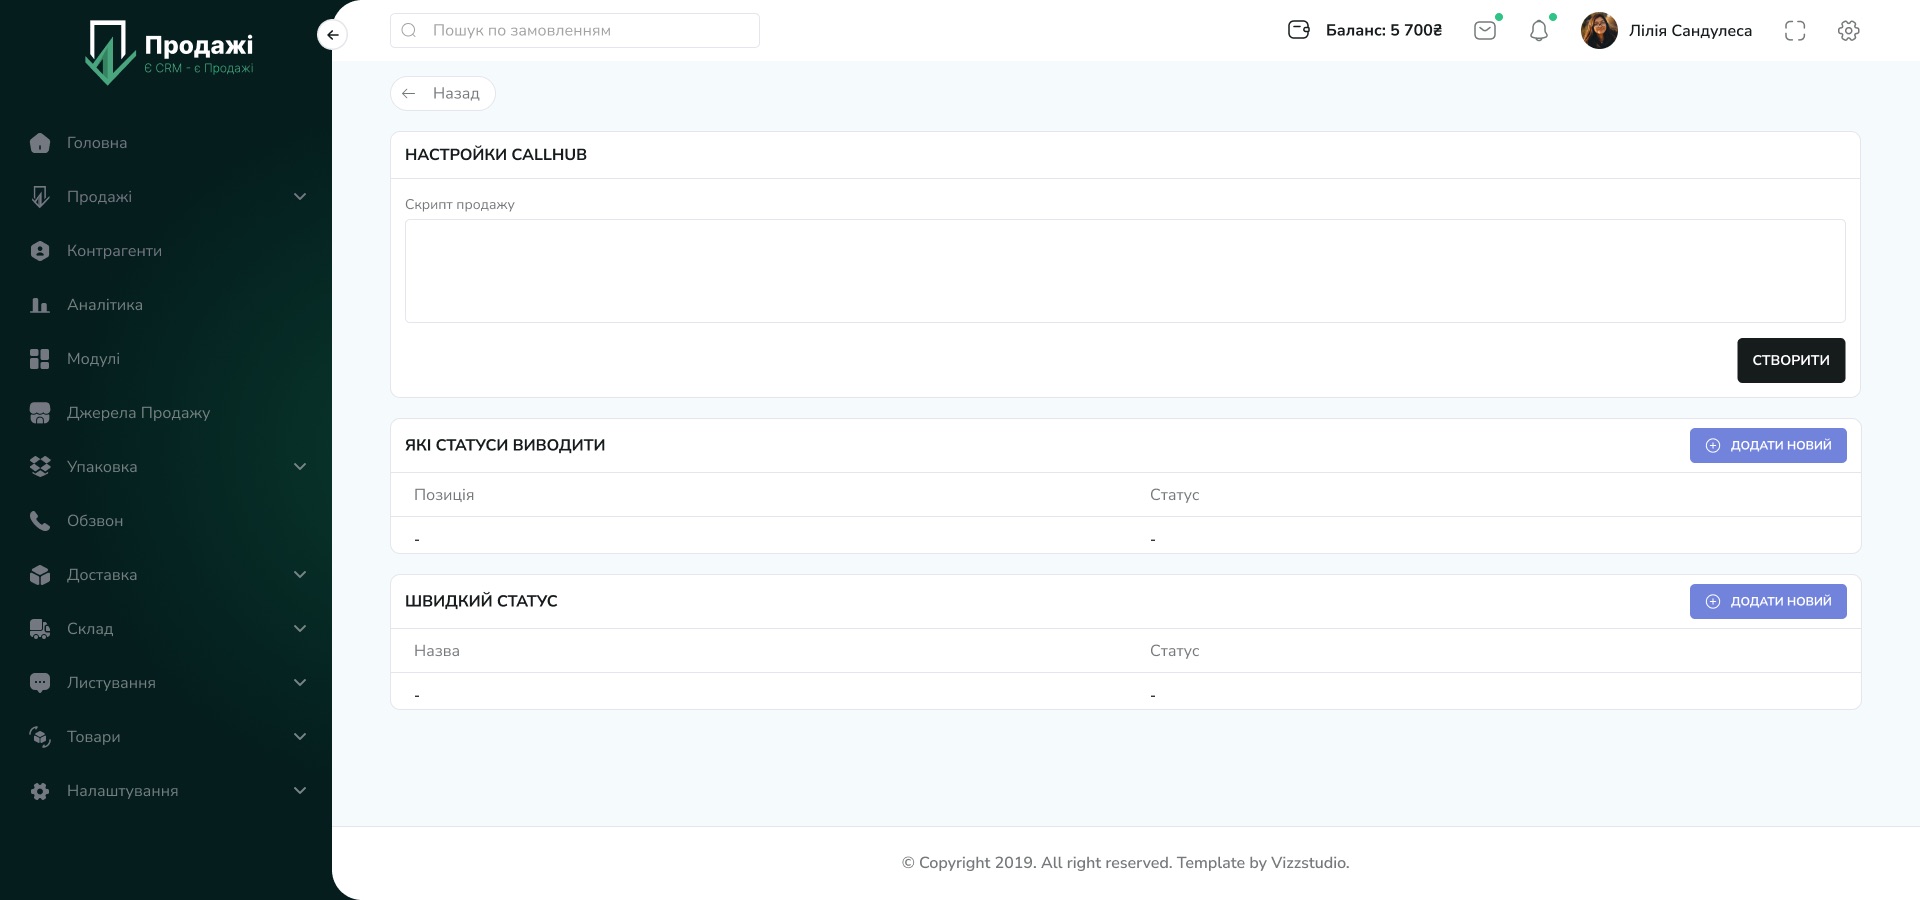Screen dimensions: 1920x900
Task: Expand the Продажі menu chevron
Action: (300, 197)
